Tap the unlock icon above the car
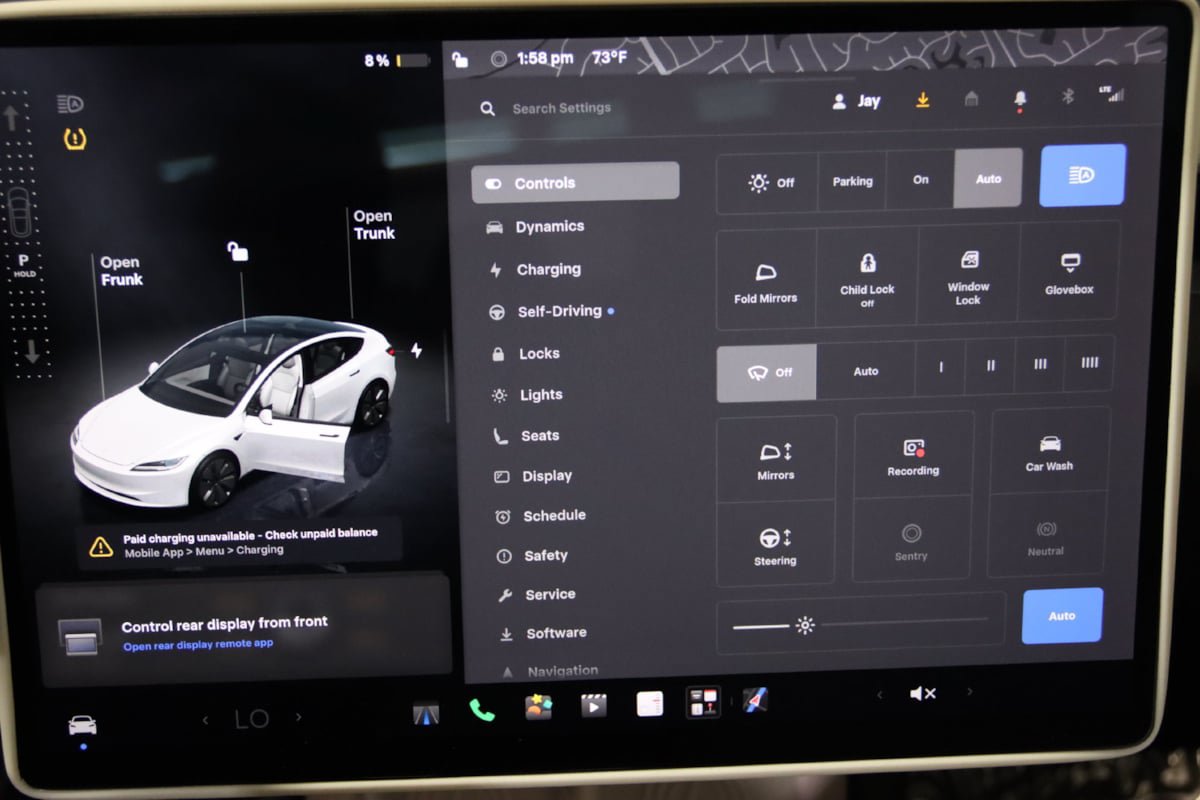1200x800 pixels. pyautogui.click(x=237, y=251)
